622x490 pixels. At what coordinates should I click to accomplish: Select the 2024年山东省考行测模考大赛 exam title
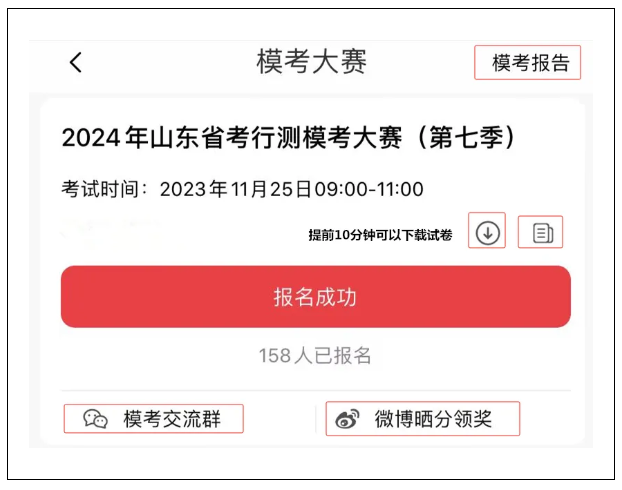coord(232,138)
